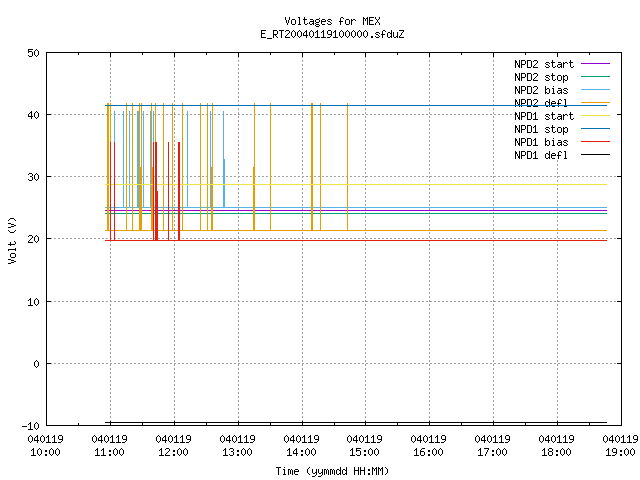Click the y-axis tick label 30
This screenshot has height=480, width=640.
tap(33, 177)
